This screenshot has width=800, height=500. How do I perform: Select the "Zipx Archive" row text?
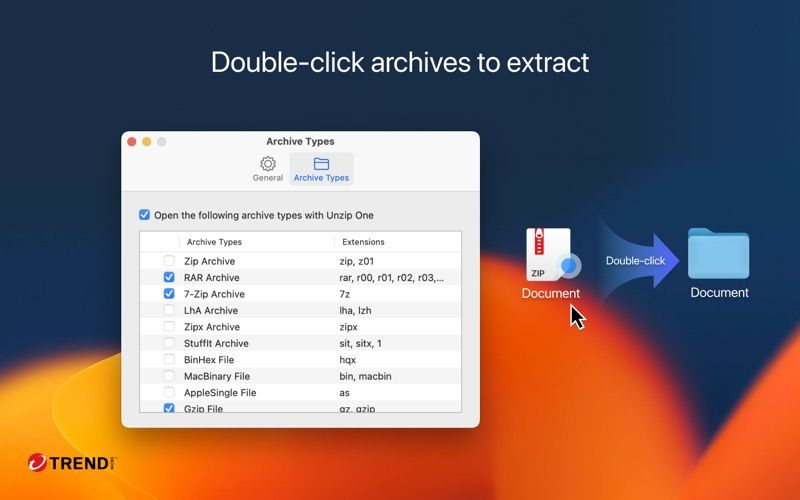pyautogui.click(x=212, y=327)
